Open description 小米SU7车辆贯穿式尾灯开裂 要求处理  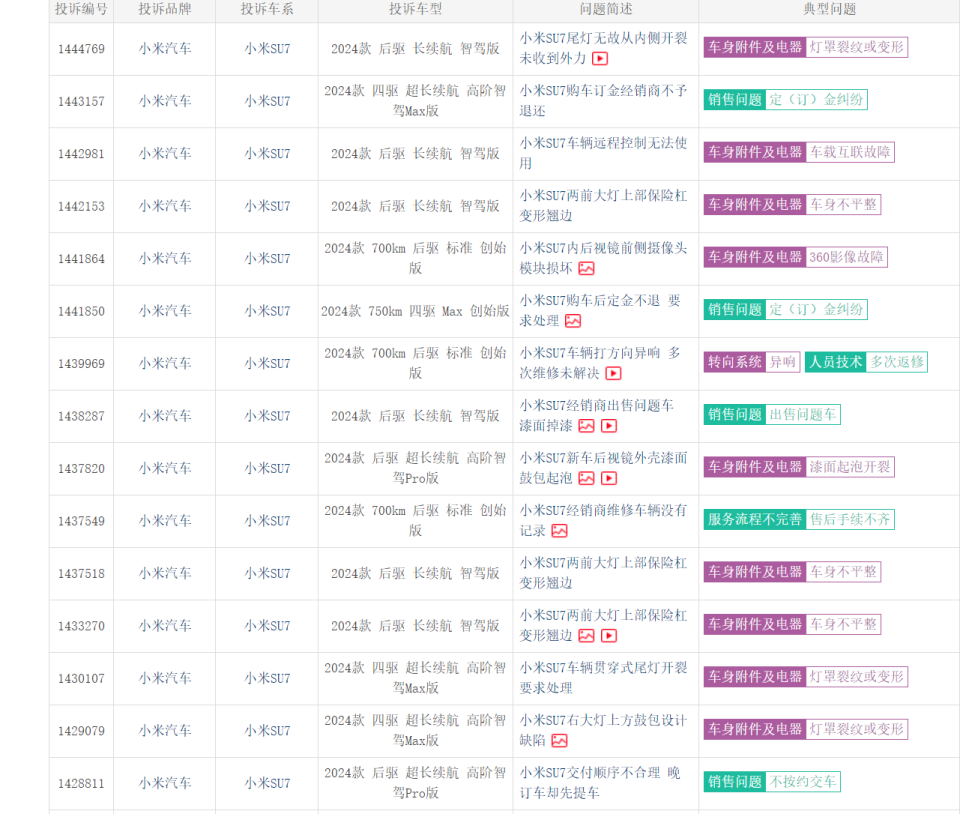(603, 678)
